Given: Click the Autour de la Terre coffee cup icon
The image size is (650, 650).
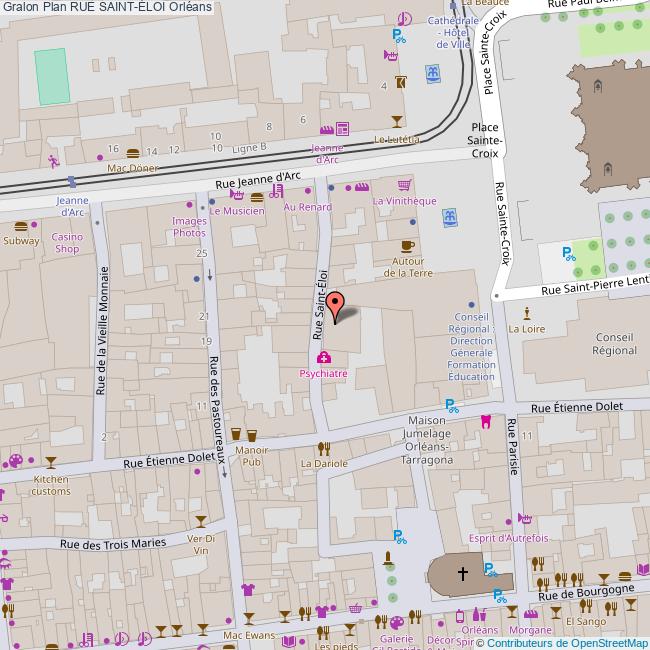Looking at the screenshot, I should click(407, 246).
